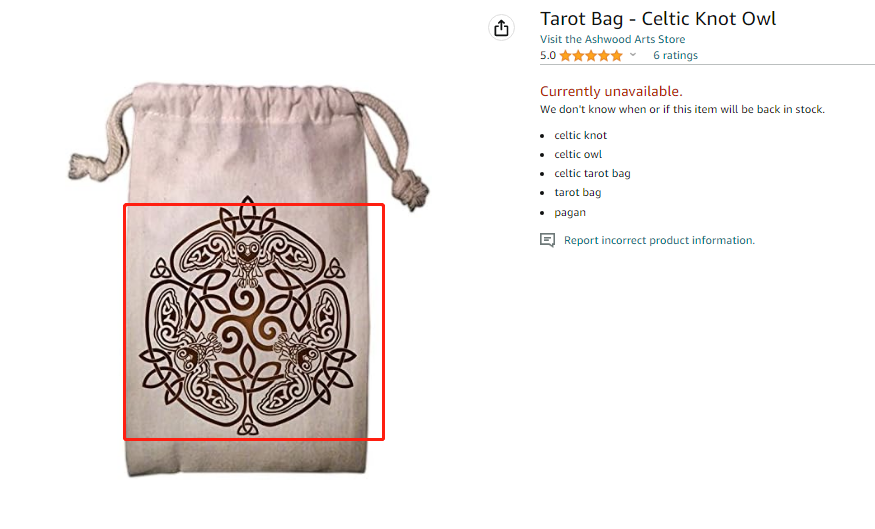Click Report incorrect product information
The width and height of the screenshot is (875, 529).
[659, 240]
